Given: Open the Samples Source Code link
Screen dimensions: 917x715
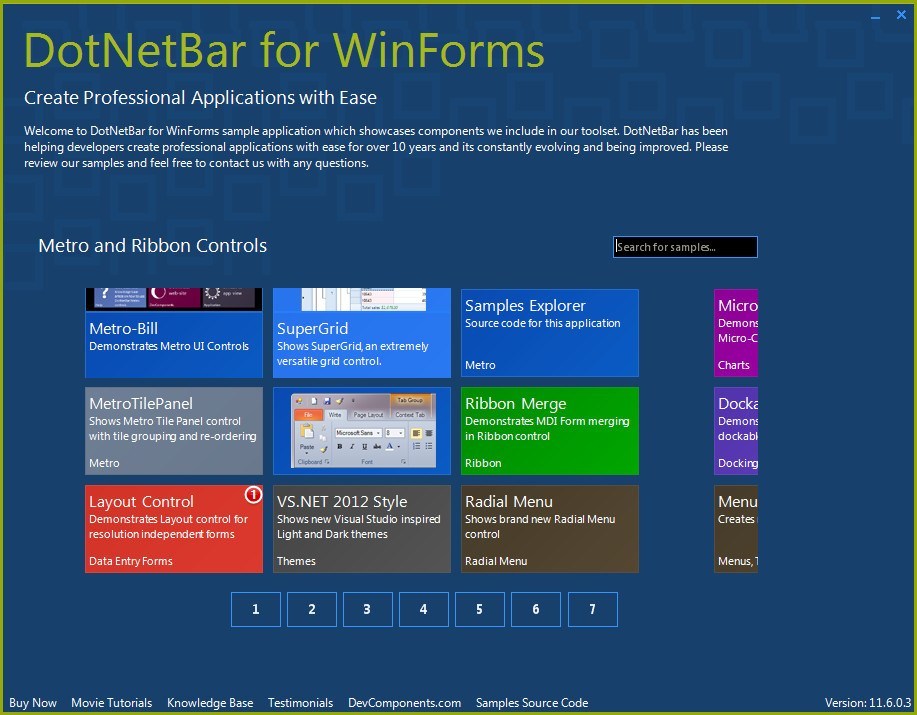Looking at the screenshot, I should pyautogui.click(x=532, y=703).
